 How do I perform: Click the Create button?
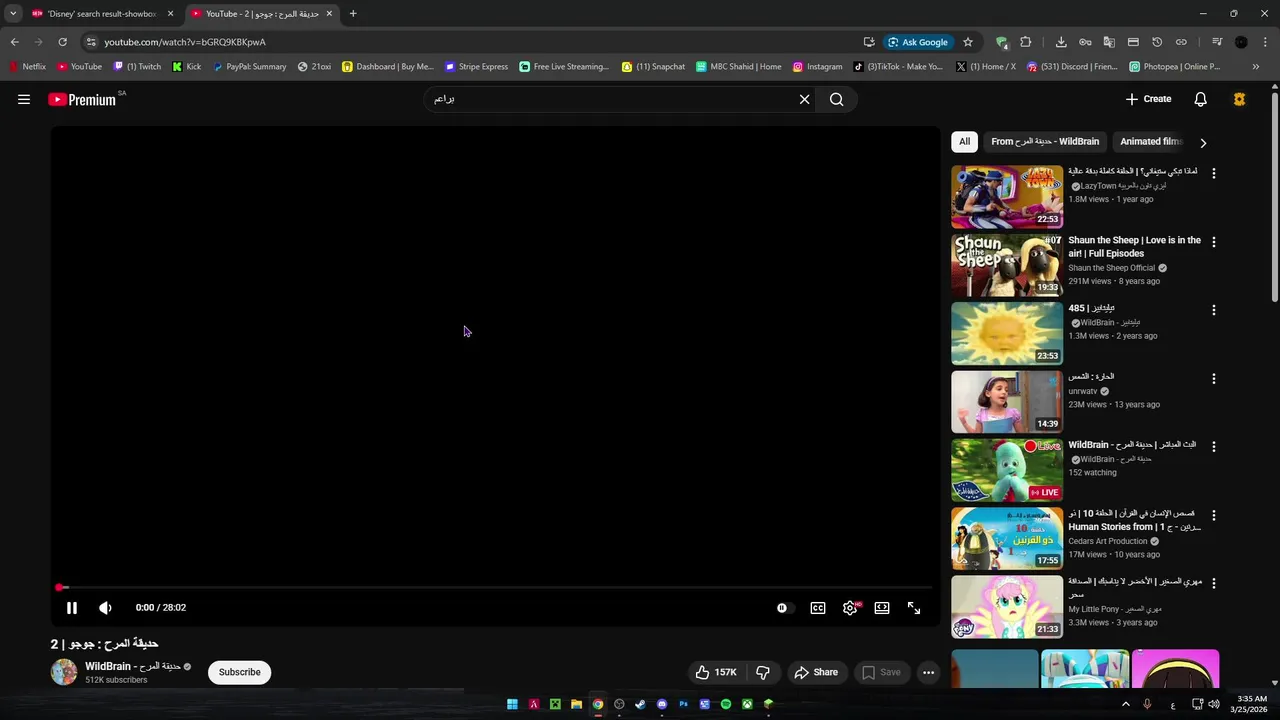tap(1148, 99)
